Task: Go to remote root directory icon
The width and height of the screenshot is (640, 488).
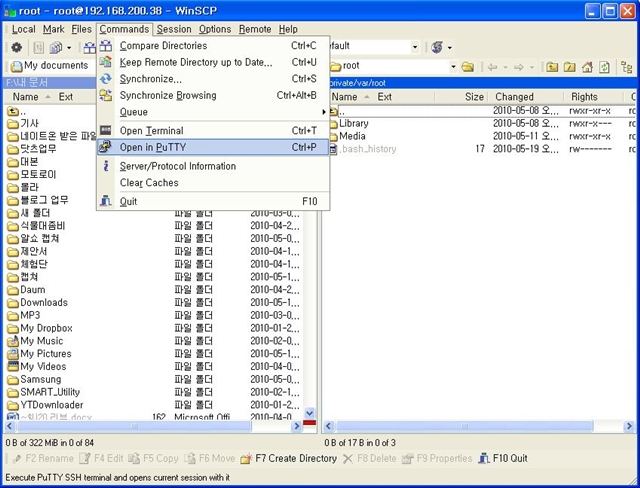Action: 569,67
